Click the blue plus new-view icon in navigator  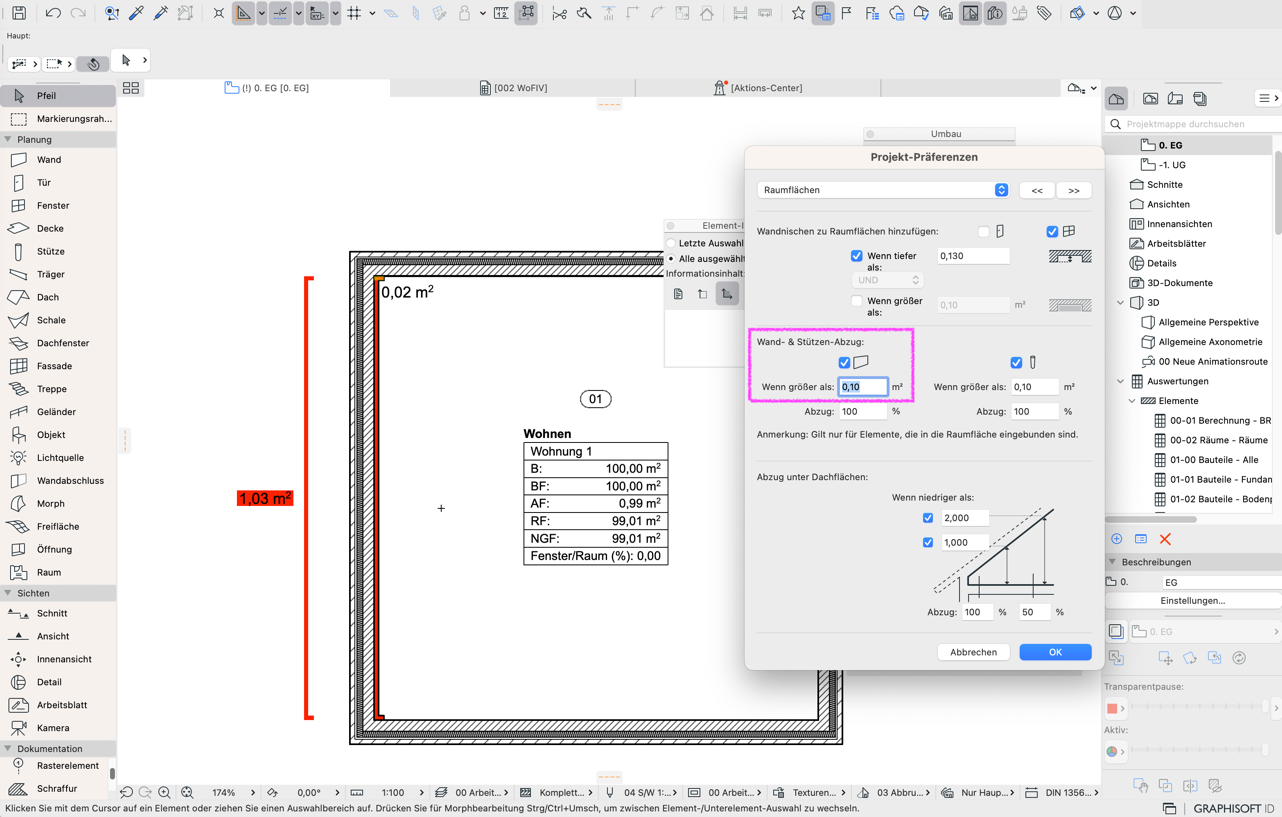tap(1117, 539)
